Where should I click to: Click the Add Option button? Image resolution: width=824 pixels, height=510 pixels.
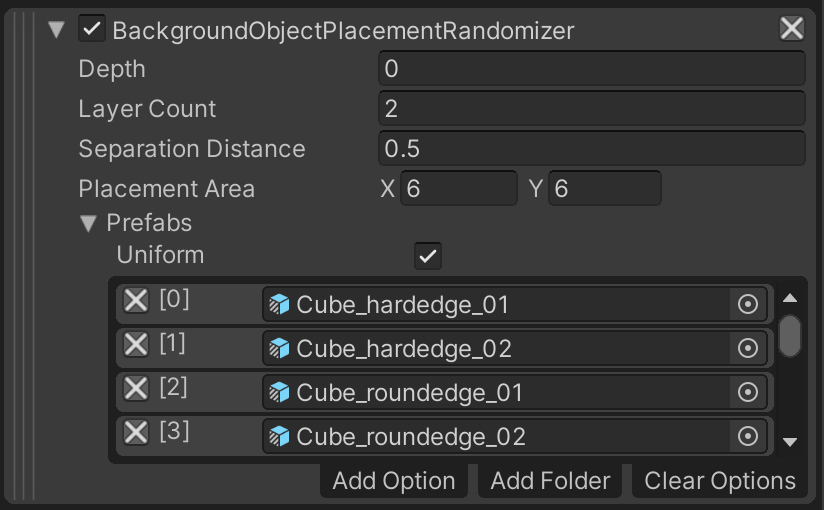(x=394, y=481)
